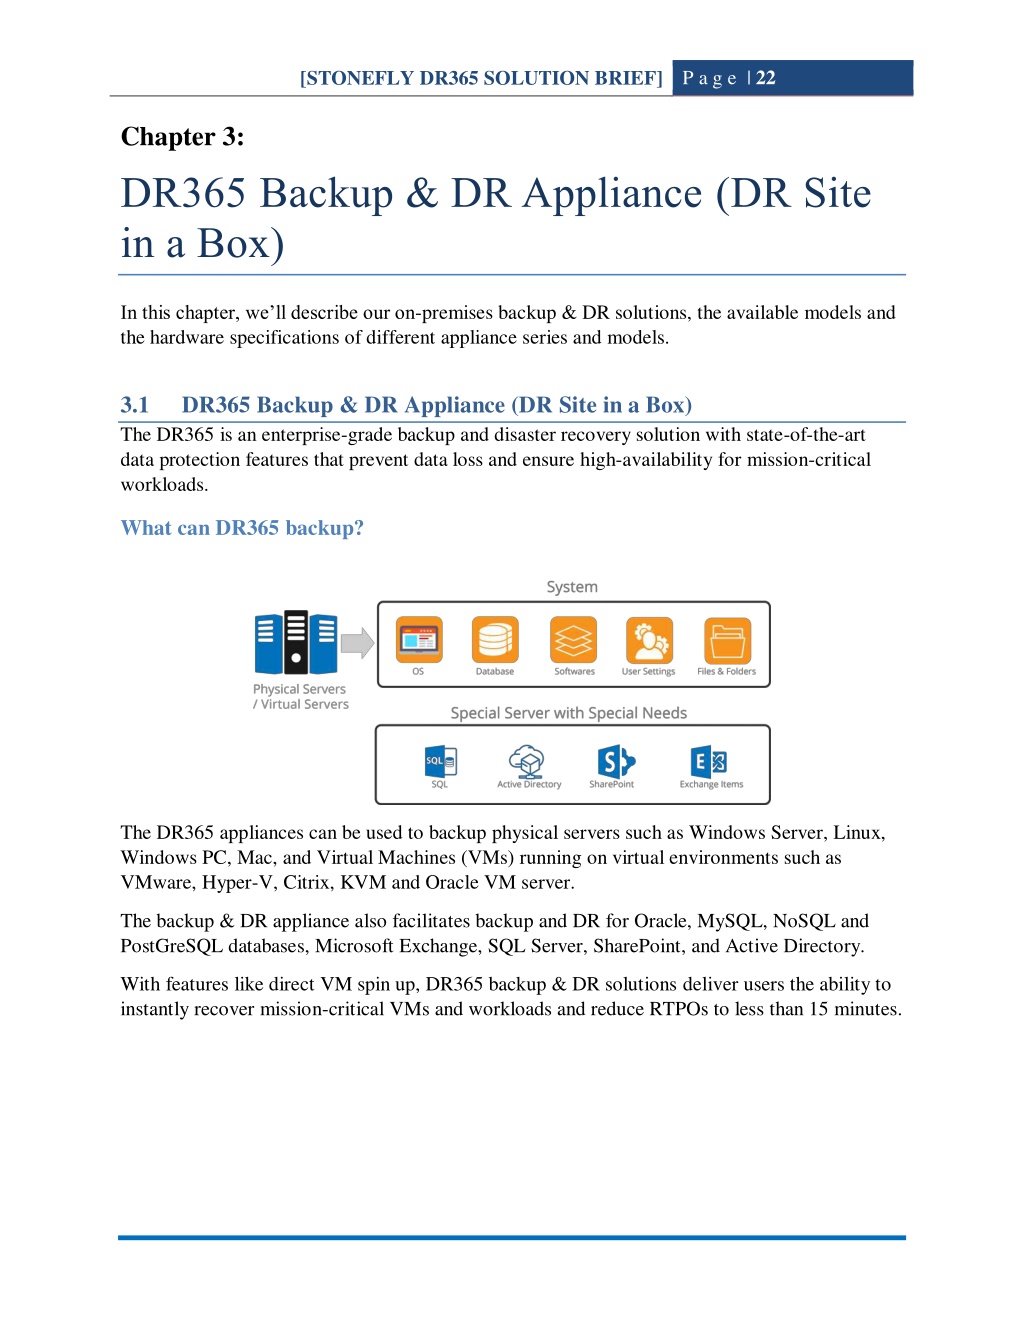Click the 'System' diagram label
Viewport: 1024px width, 1325px height.
[572, 587]
